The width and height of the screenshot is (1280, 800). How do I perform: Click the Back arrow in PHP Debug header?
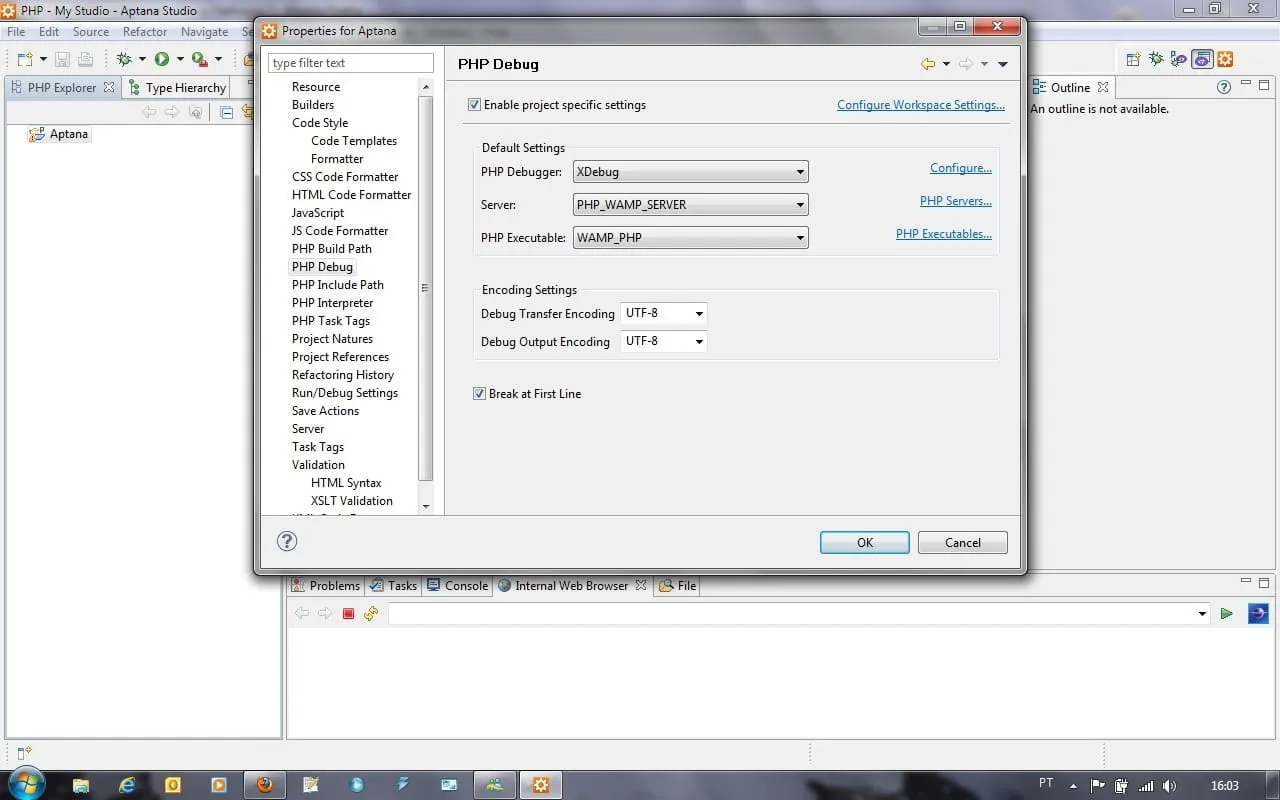coord(928,64)
